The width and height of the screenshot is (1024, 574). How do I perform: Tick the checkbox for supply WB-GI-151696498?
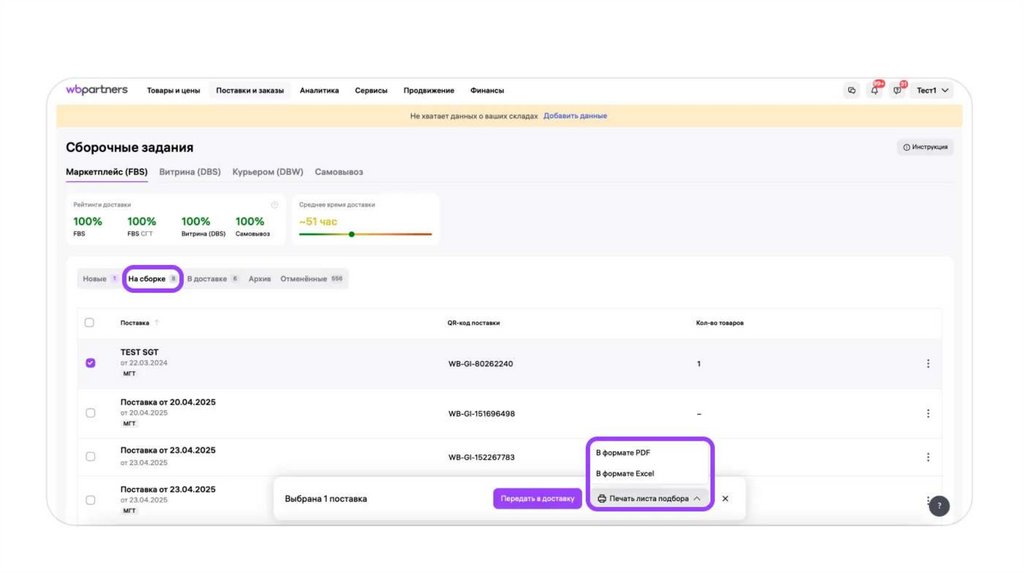coord(90,413)
